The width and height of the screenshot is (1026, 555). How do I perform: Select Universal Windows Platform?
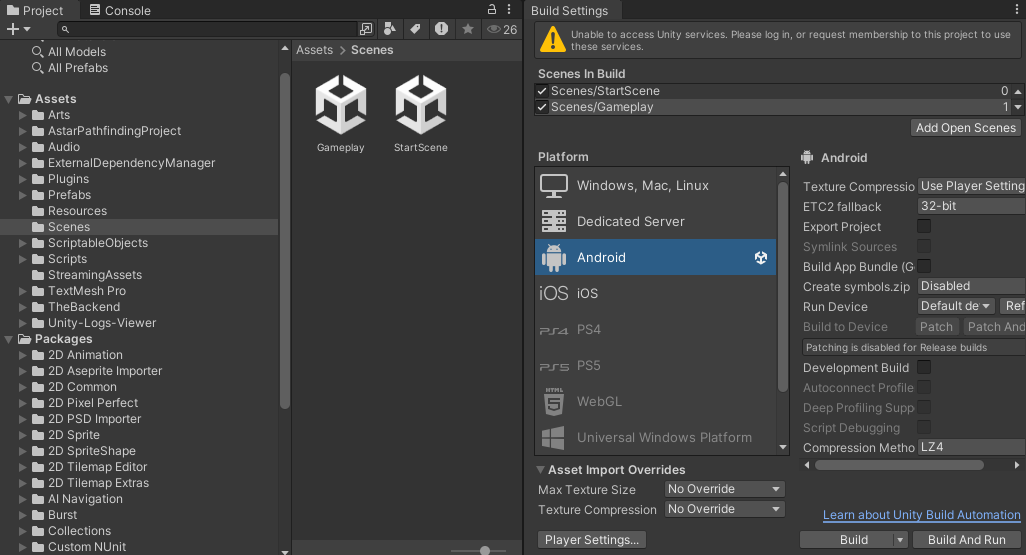tap(656, 437)
